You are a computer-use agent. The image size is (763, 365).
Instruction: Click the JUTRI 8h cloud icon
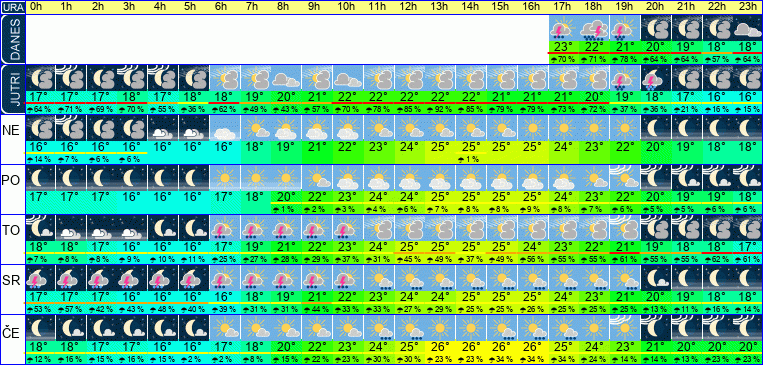(x=286, y=78)
